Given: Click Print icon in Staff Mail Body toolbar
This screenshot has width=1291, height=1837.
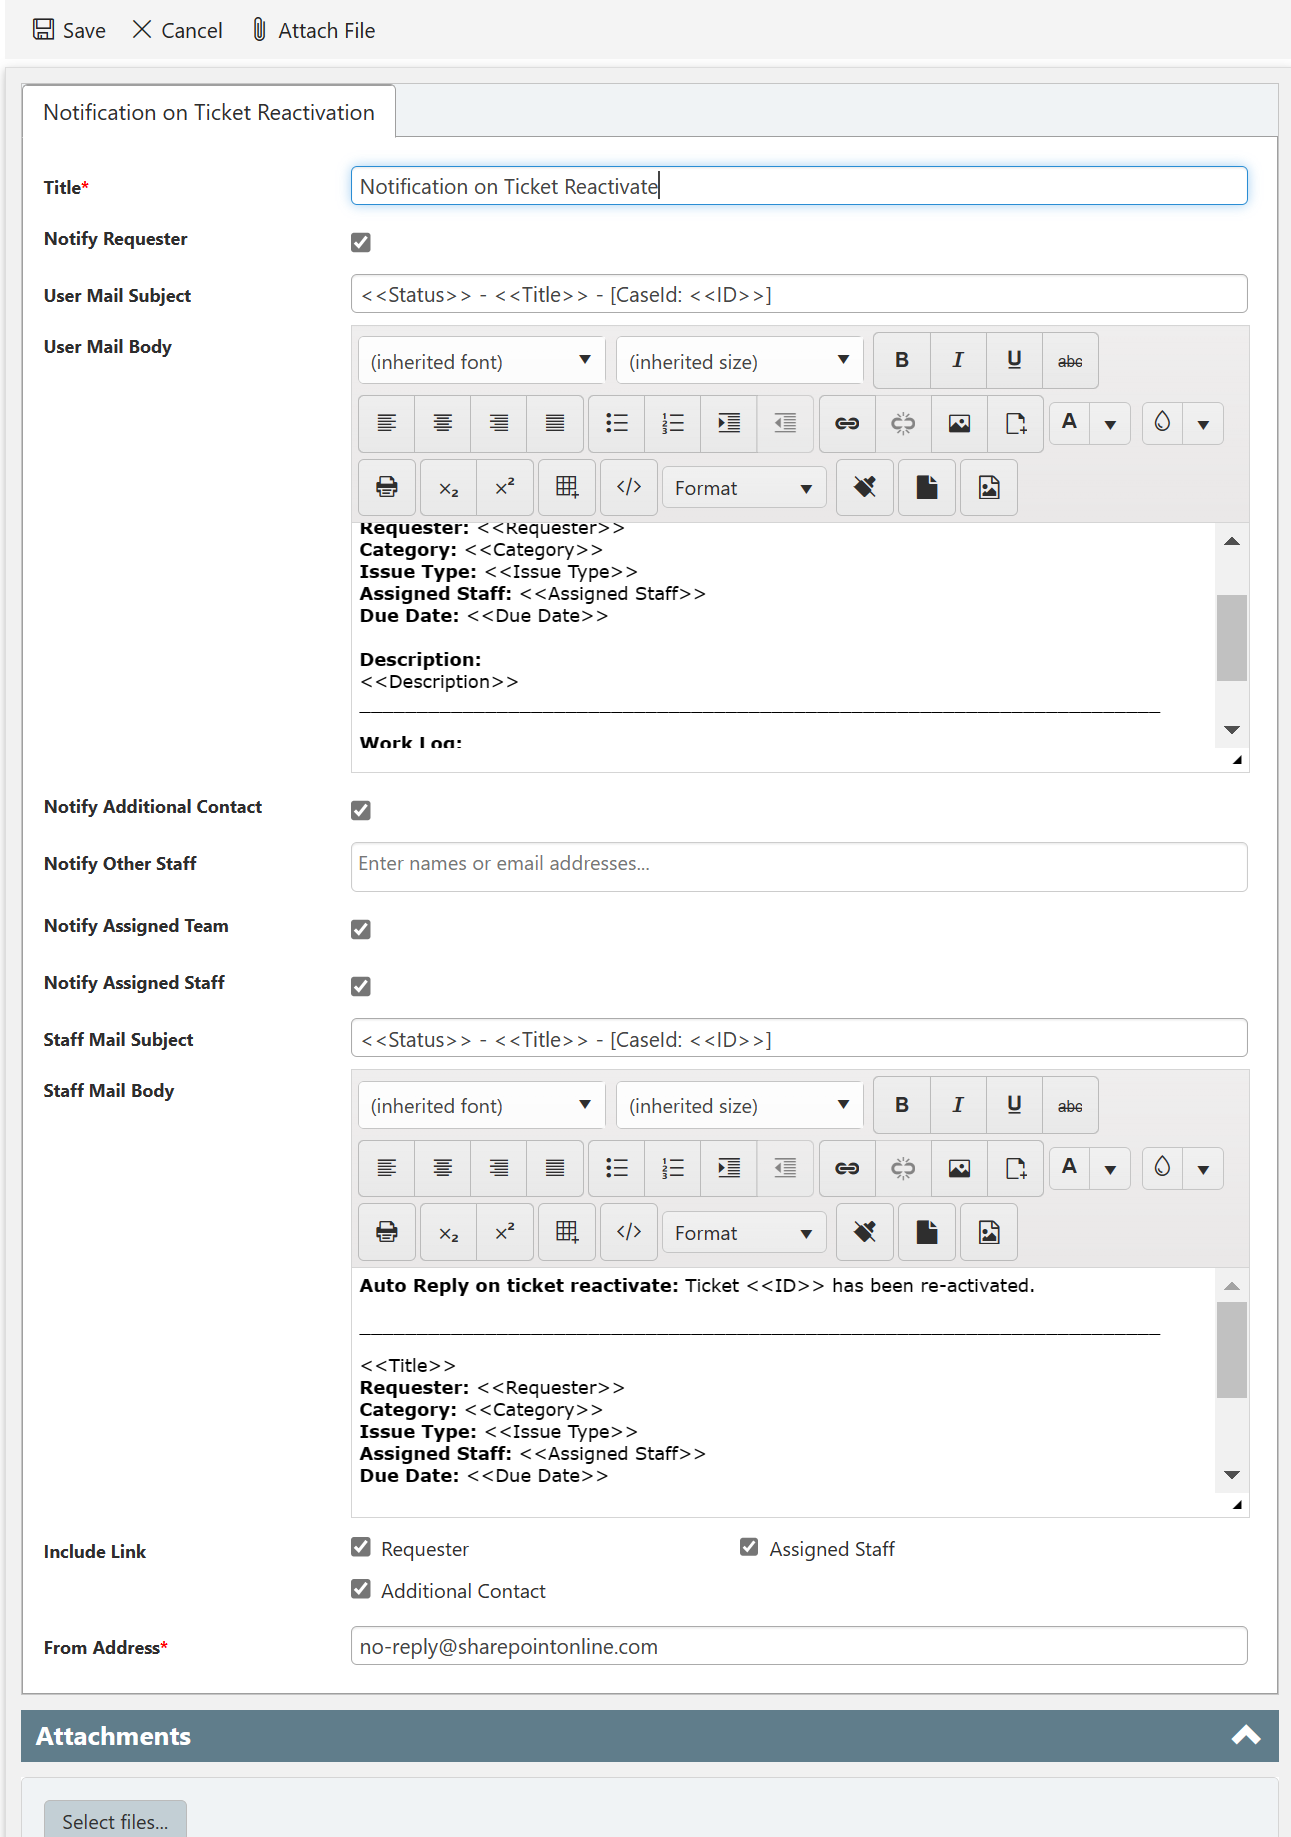Looking at the screenshot, I should pos(387,1232).
